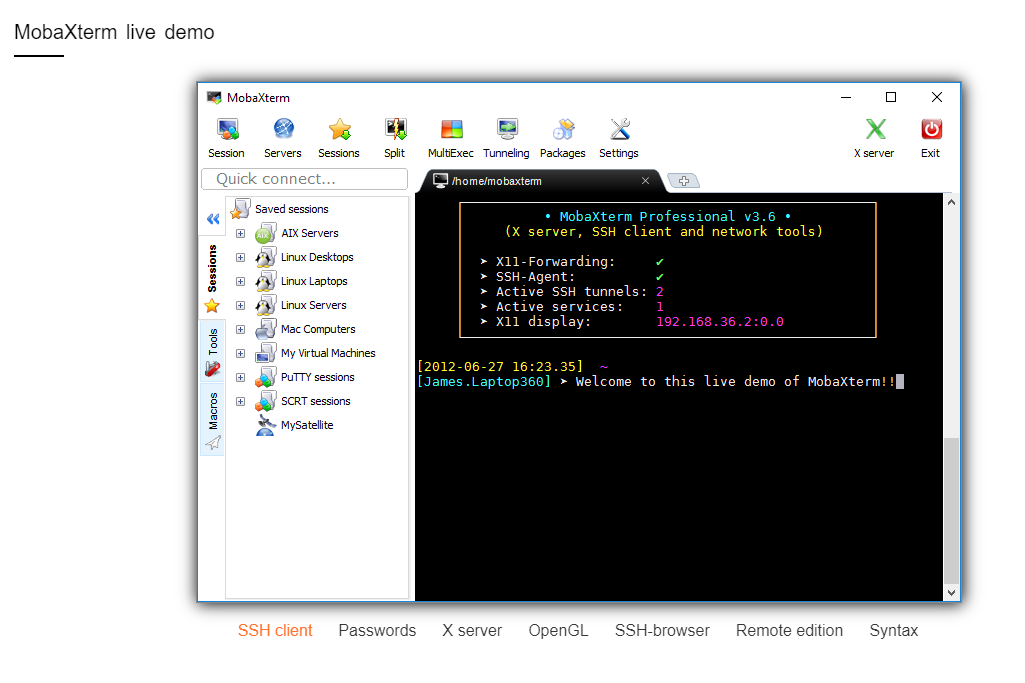Collapse sidebar with double-arrow icon
Viewport: 1025px width, 683px height.
pos(213,220)
